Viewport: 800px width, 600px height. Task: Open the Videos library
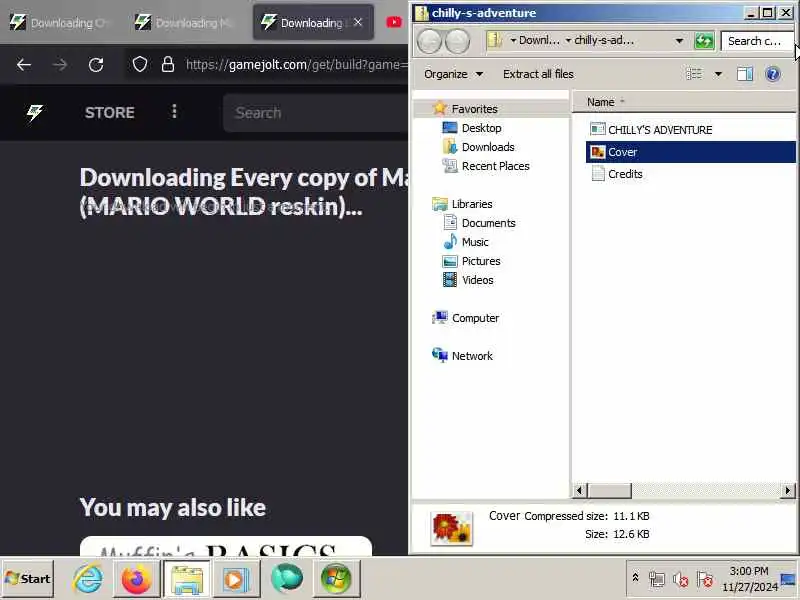pyautogui.click(x=468, y=280)
